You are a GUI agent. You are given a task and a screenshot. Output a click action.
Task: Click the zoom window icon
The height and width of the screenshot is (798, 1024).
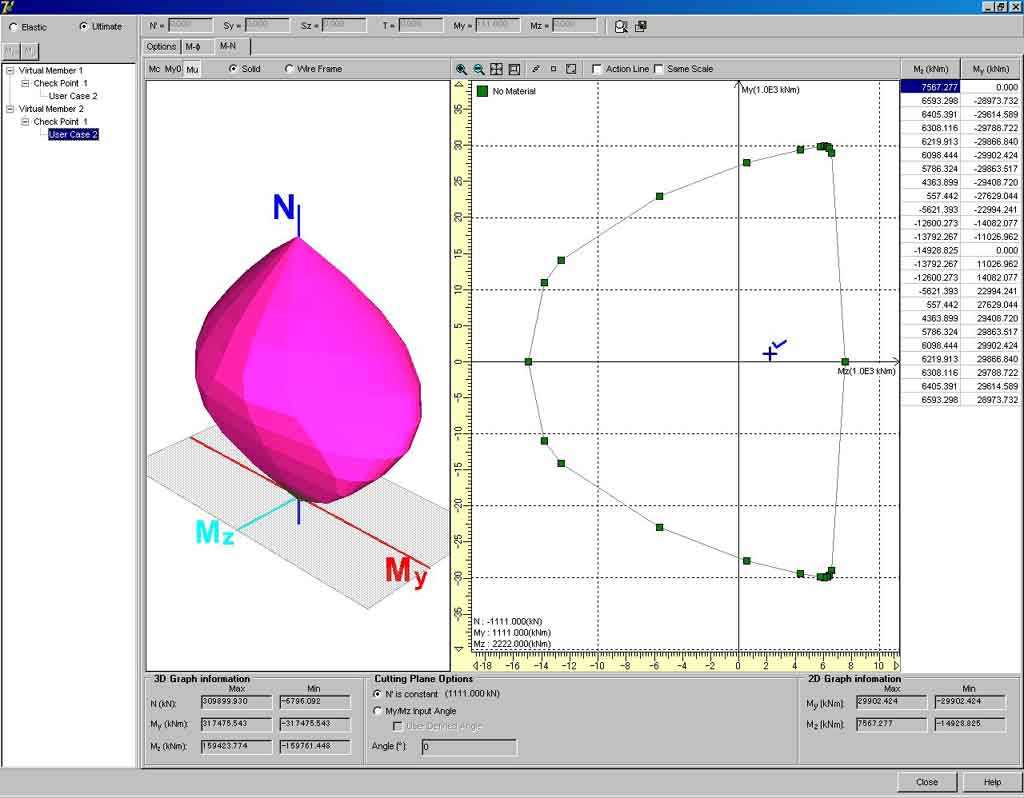514,69
